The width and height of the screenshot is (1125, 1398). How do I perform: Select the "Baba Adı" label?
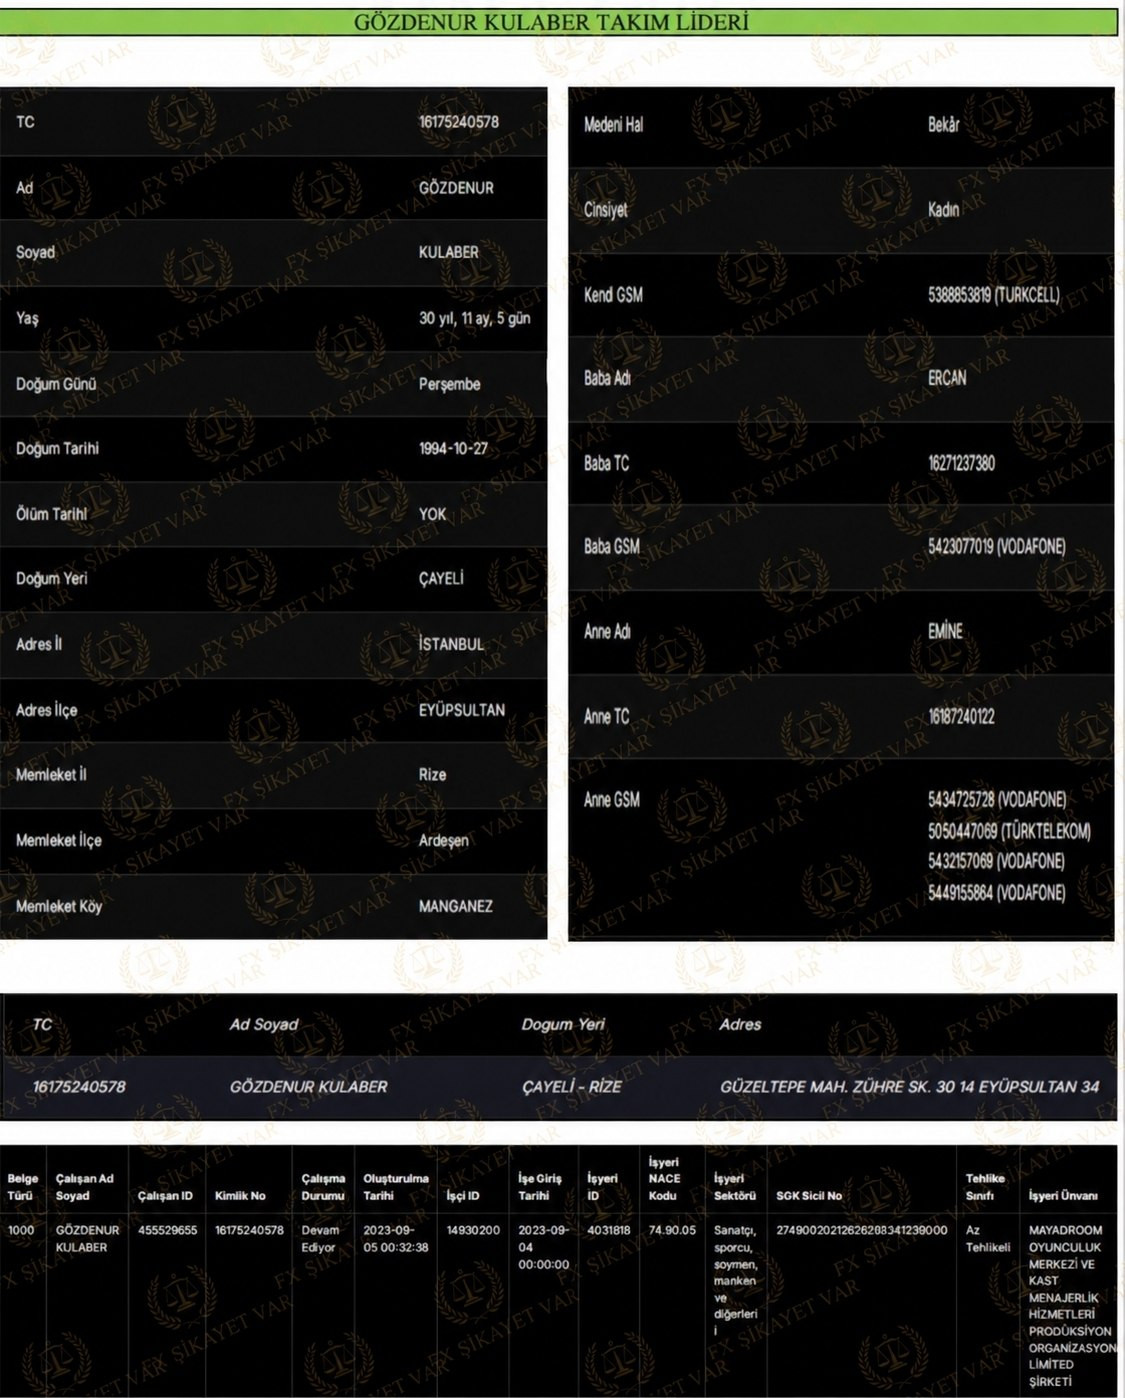[607, 378]
